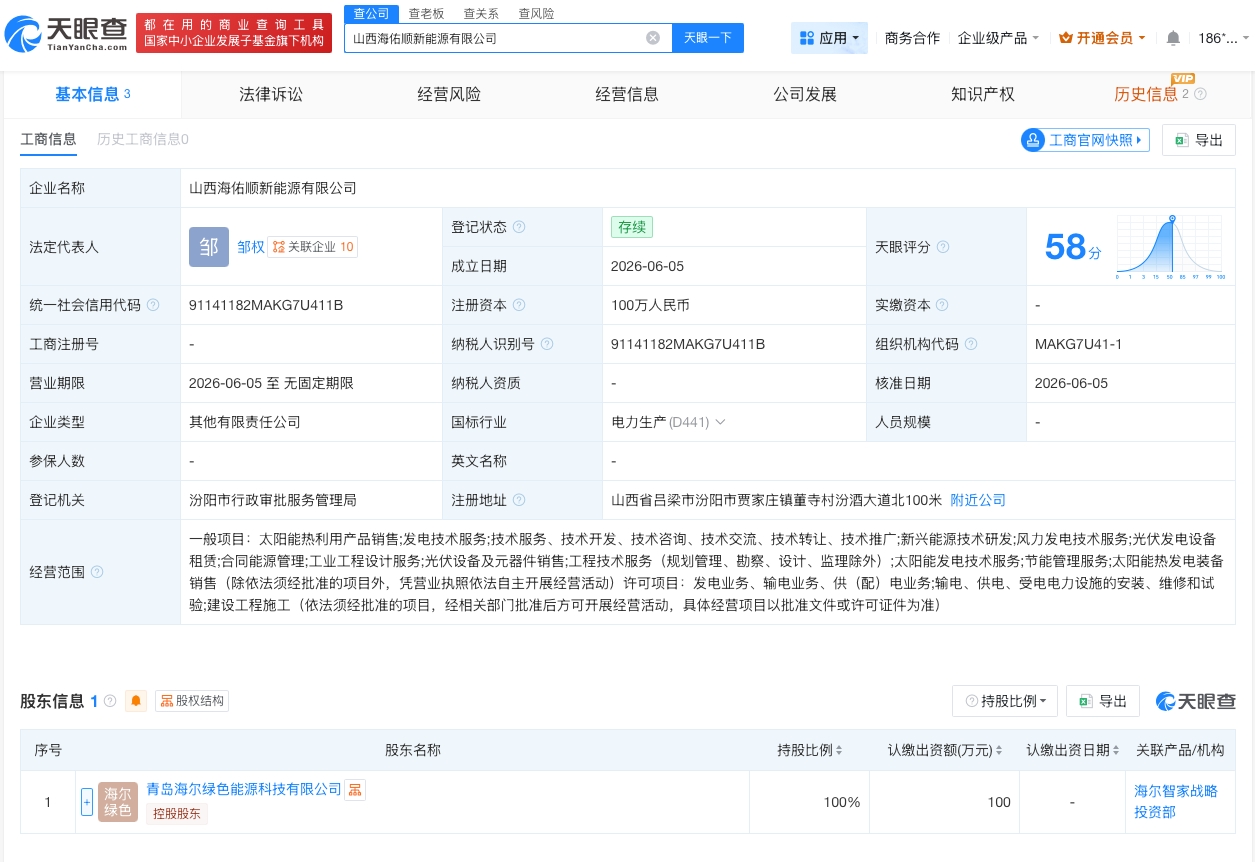
Task: Open the 海尔智家战略投资部 link
Action: 1176,801
